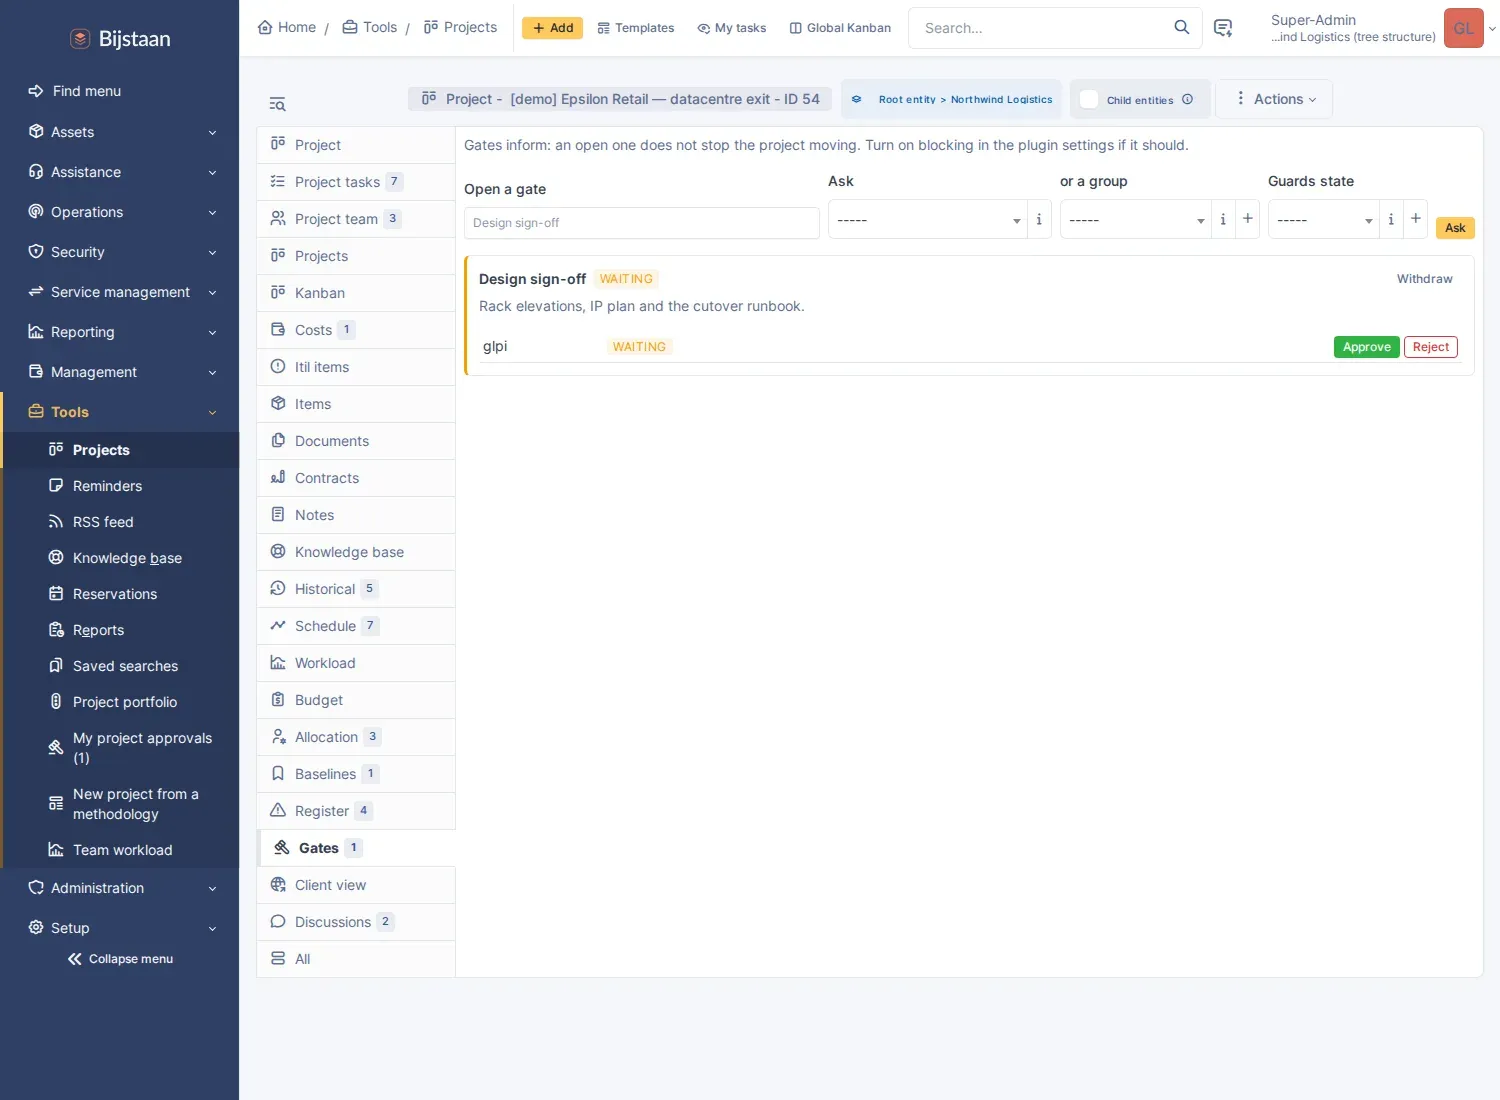This screenshot has height=1100, width=1500.
Task: Click the yellow Ask button
Action: [1455, 228]
